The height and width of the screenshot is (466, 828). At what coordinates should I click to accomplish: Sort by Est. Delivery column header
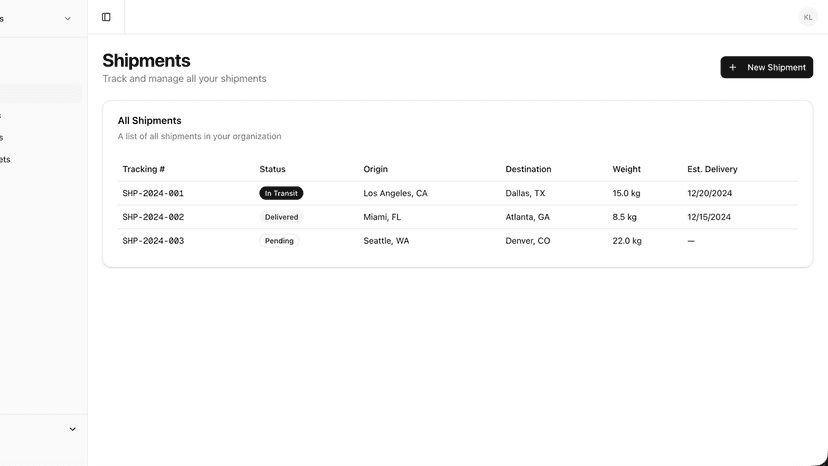pos(712,169)
